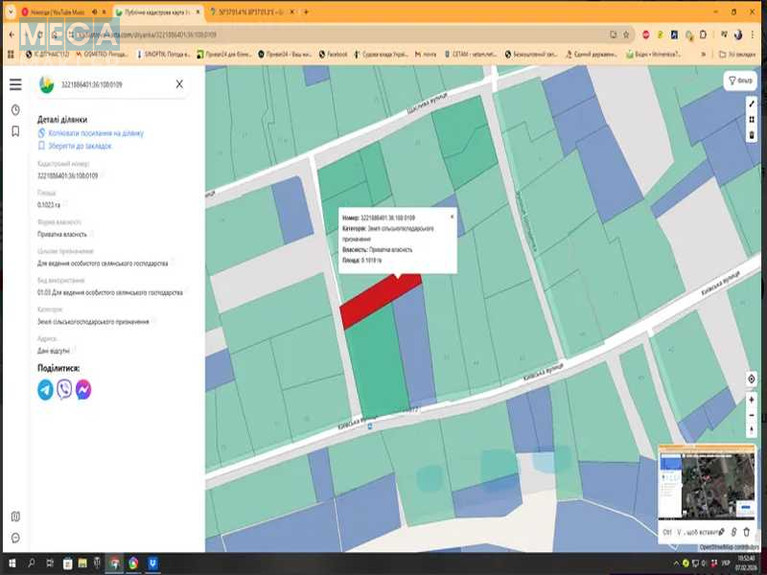Zoom in the map with plus button
The image size is (767, 575).
[752, 400]
